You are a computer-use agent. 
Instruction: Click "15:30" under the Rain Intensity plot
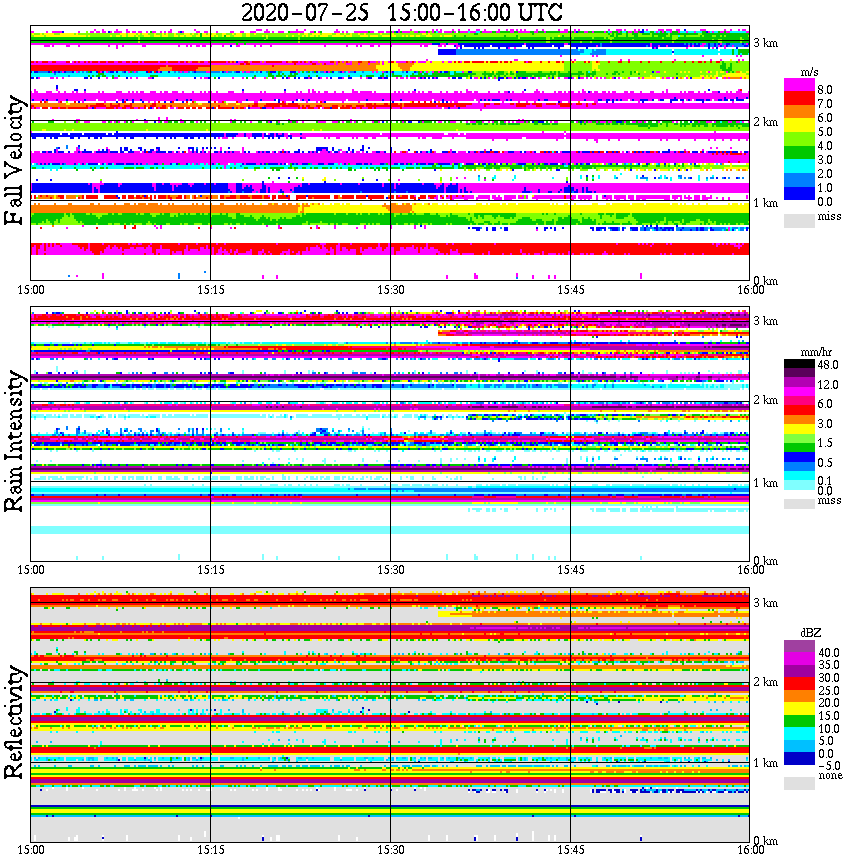(x=391, y=570)
